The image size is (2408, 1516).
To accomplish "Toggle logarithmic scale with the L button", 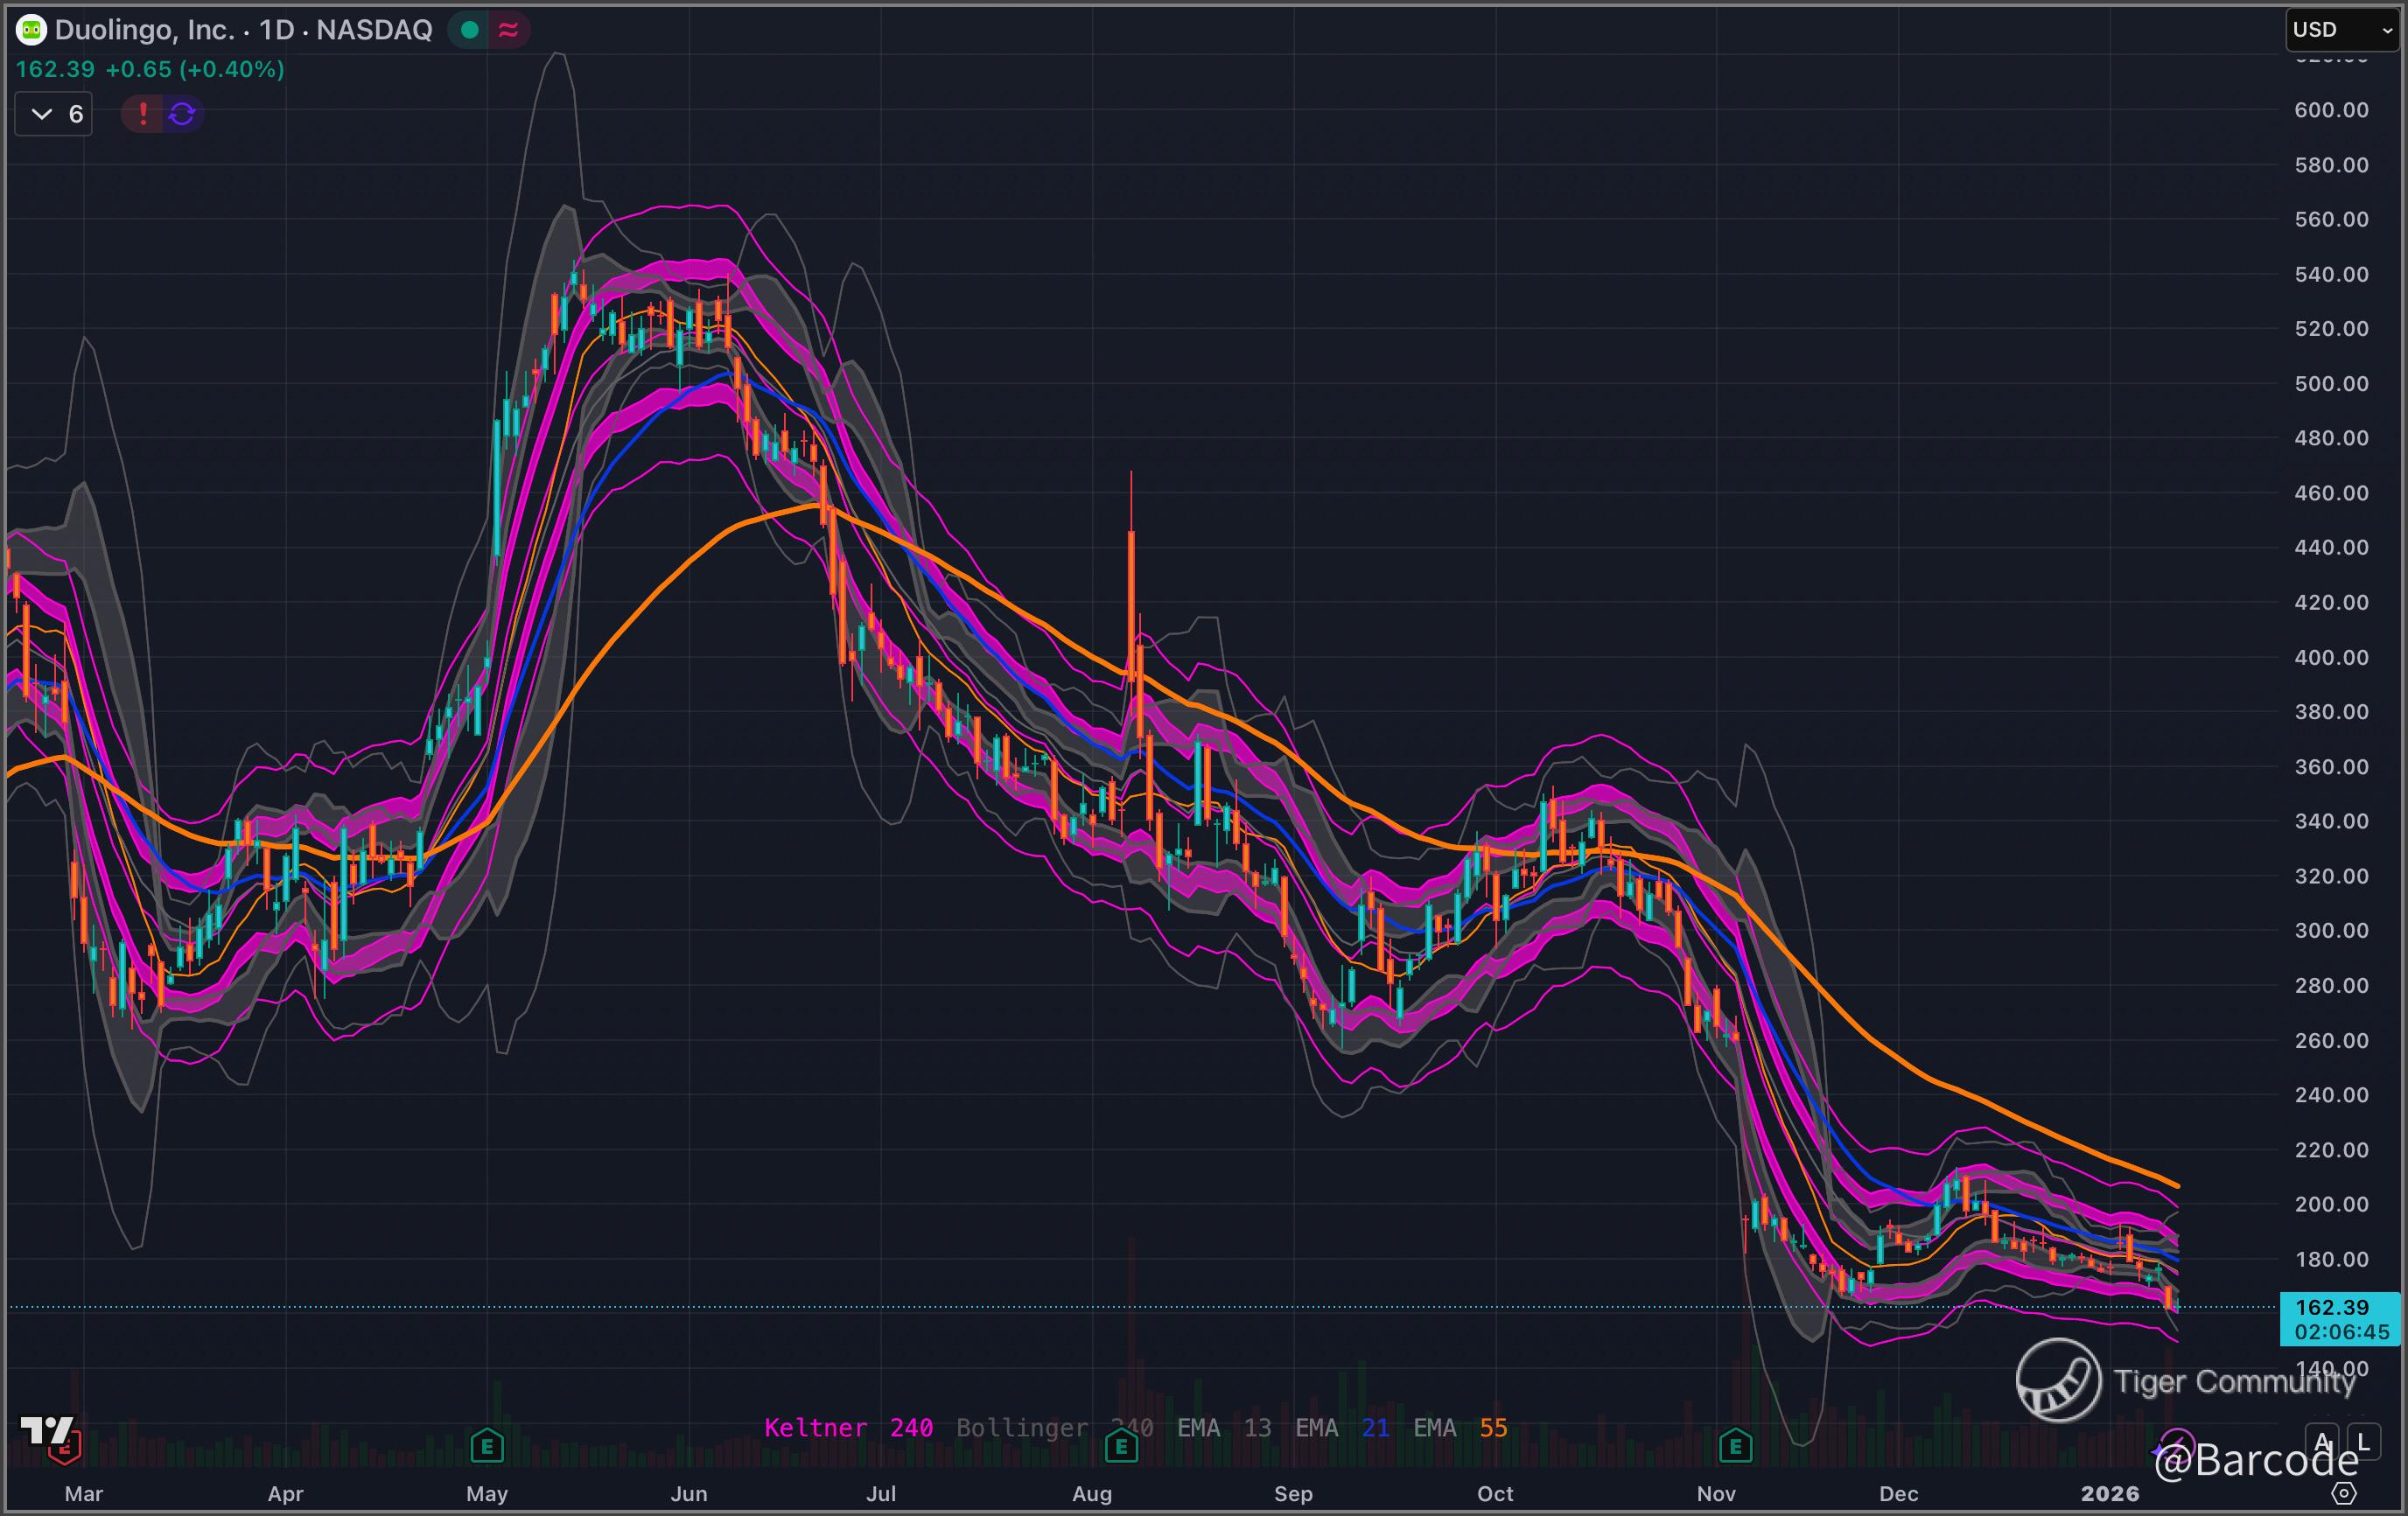I will point(2363,1441).
